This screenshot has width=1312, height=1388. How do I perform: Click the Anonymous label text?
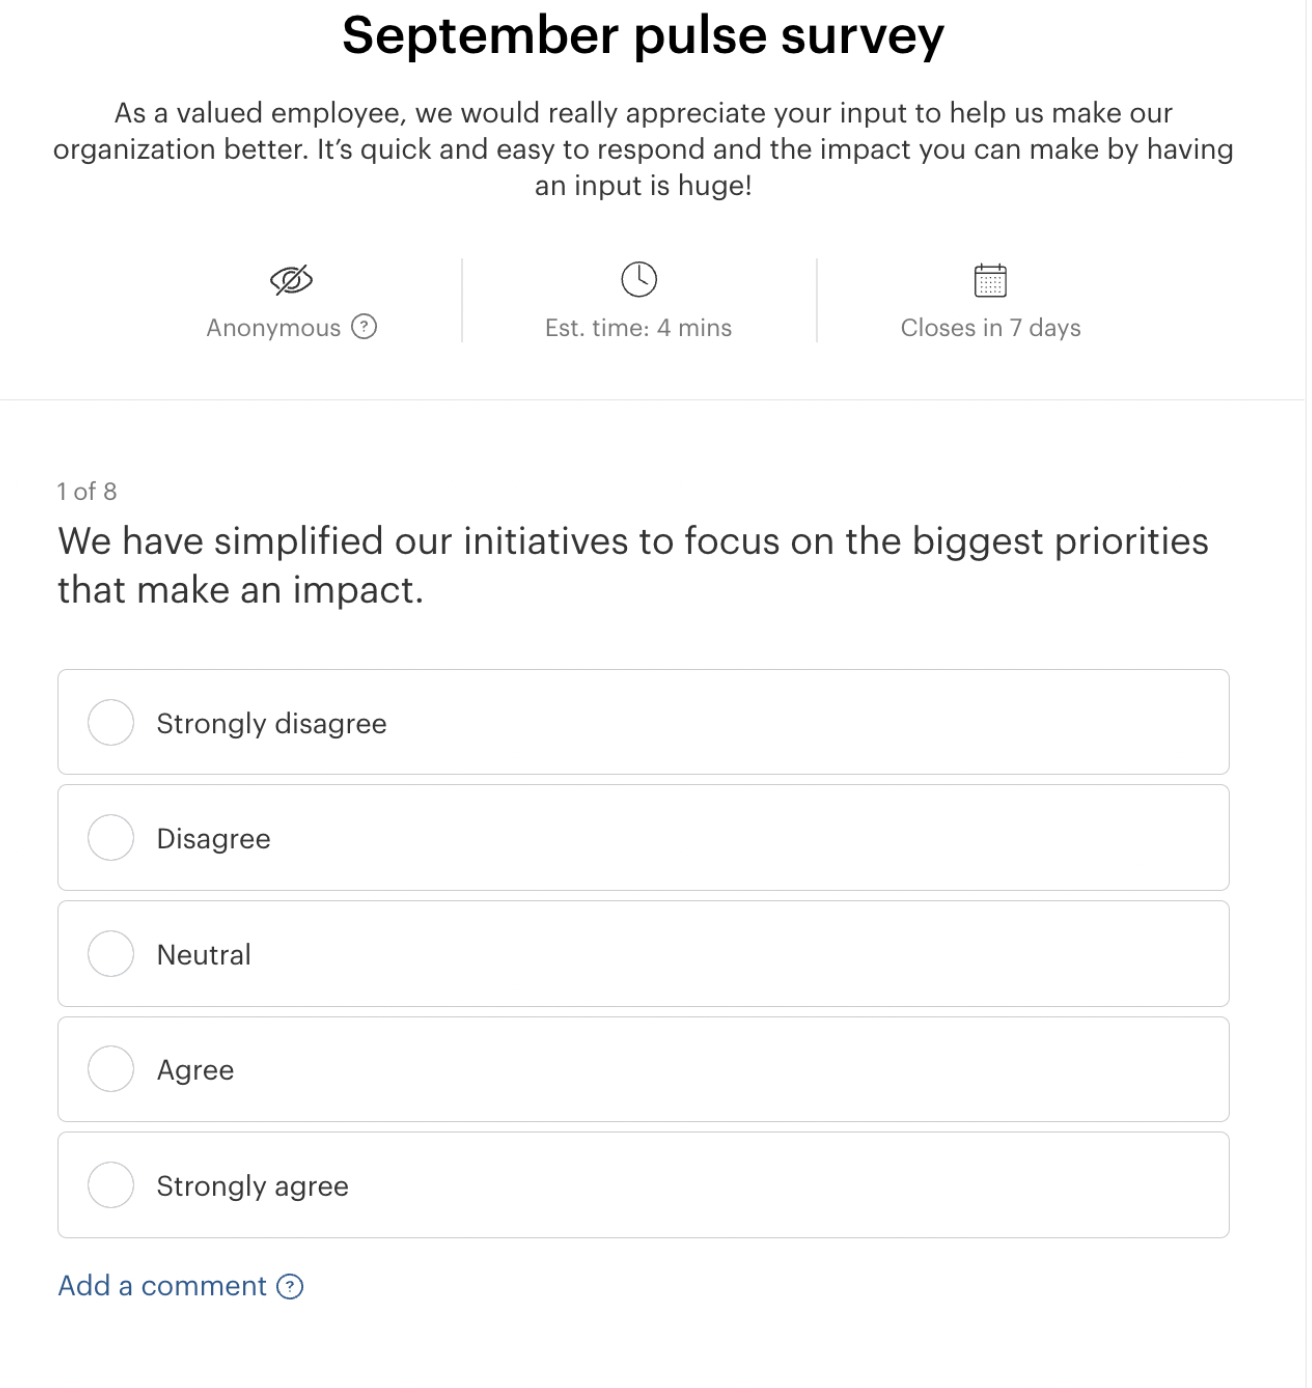coord(273,328)
